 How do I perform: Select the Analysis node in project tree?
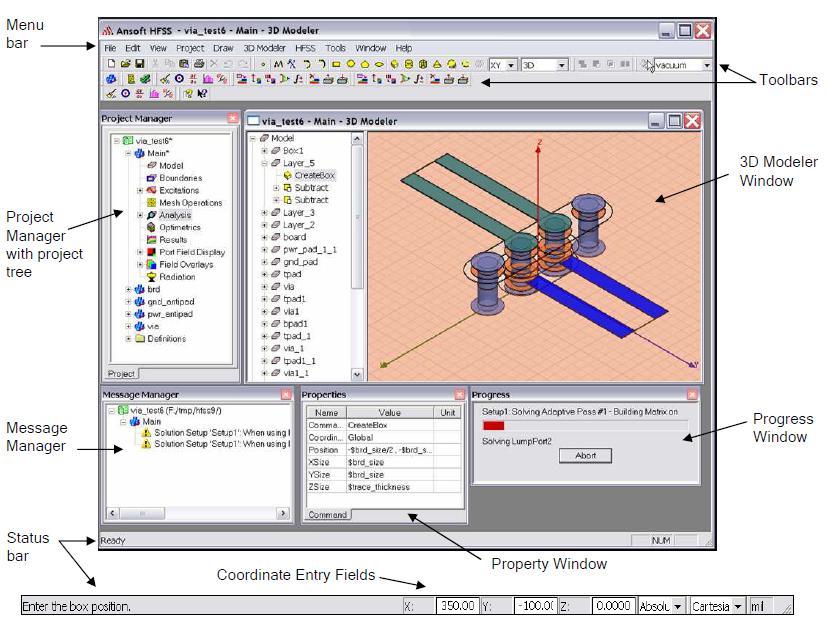click(175, 215)
